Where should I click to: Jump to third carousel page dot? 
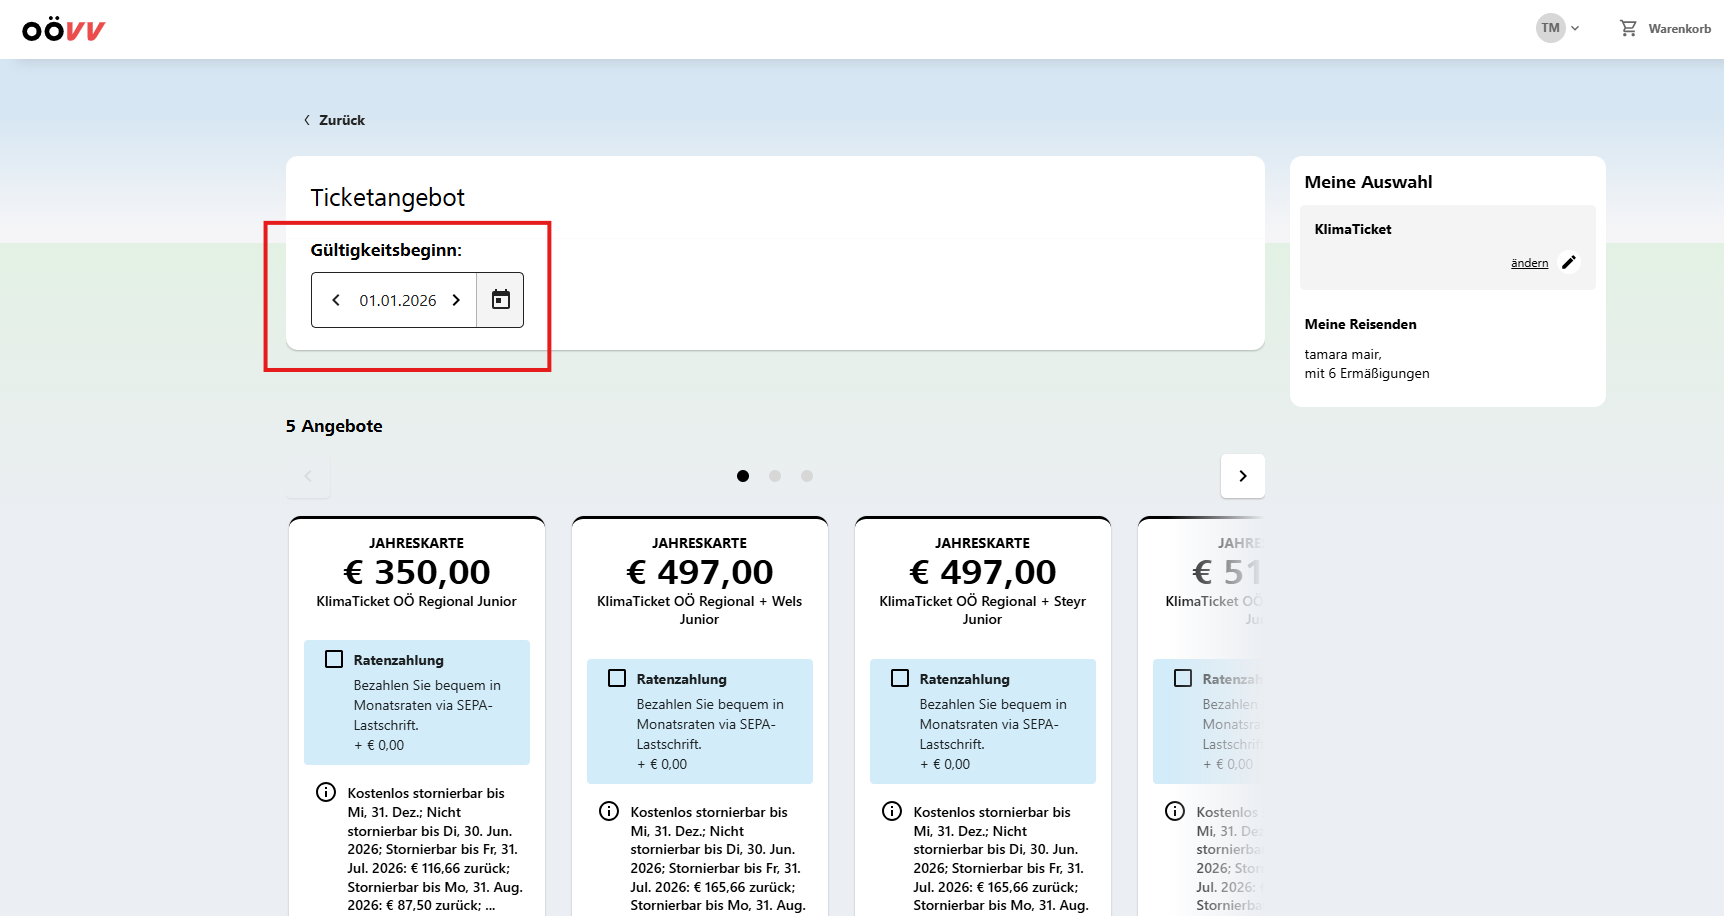[807, 476]
